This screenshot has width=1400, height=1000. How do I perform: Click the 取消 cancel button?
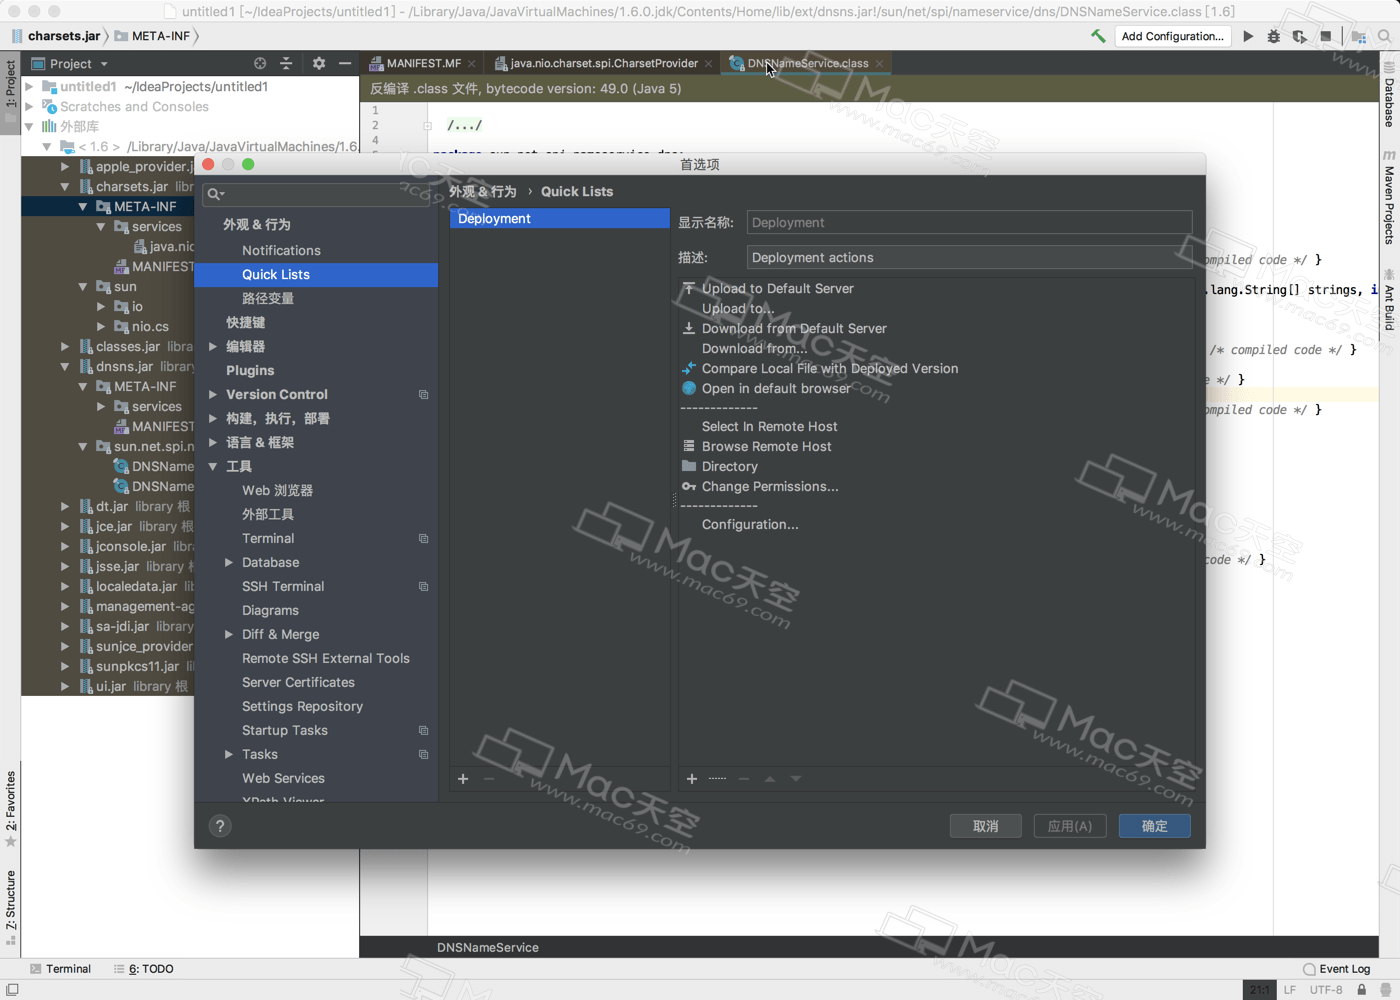pos(986,826)
